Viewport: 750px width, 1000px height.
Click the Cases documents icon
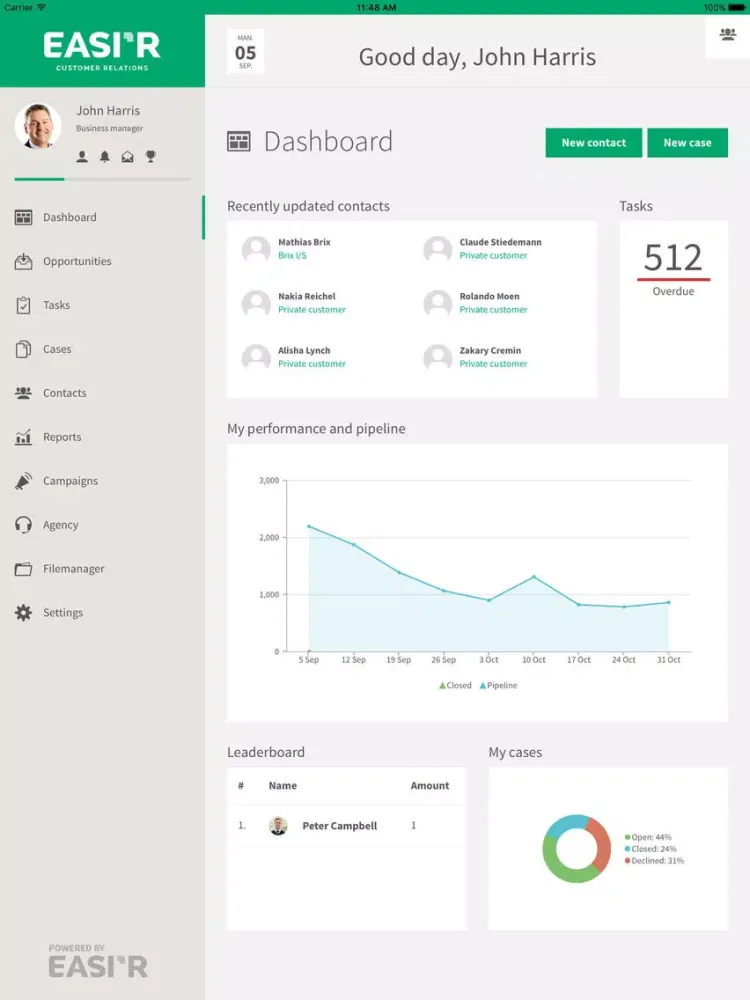24,349
